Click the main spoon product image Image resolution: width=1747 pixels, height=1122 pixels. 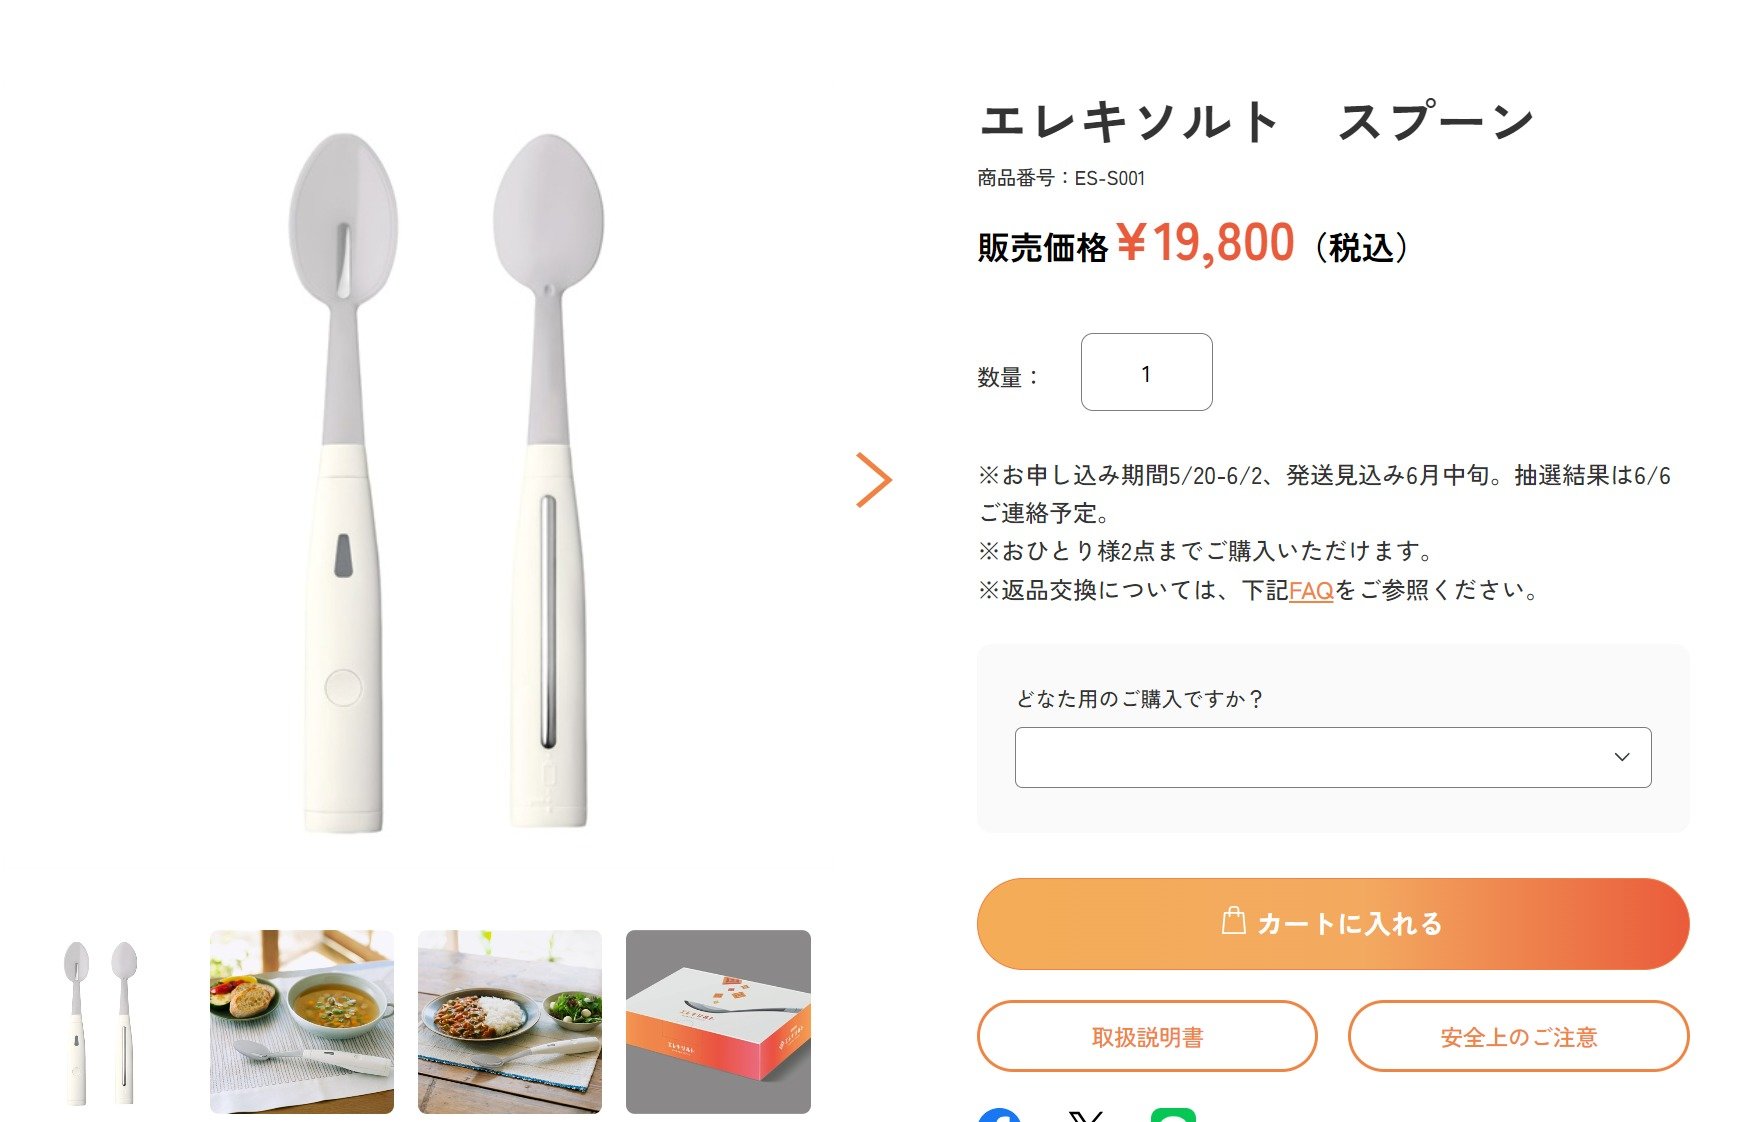point(445,480)
